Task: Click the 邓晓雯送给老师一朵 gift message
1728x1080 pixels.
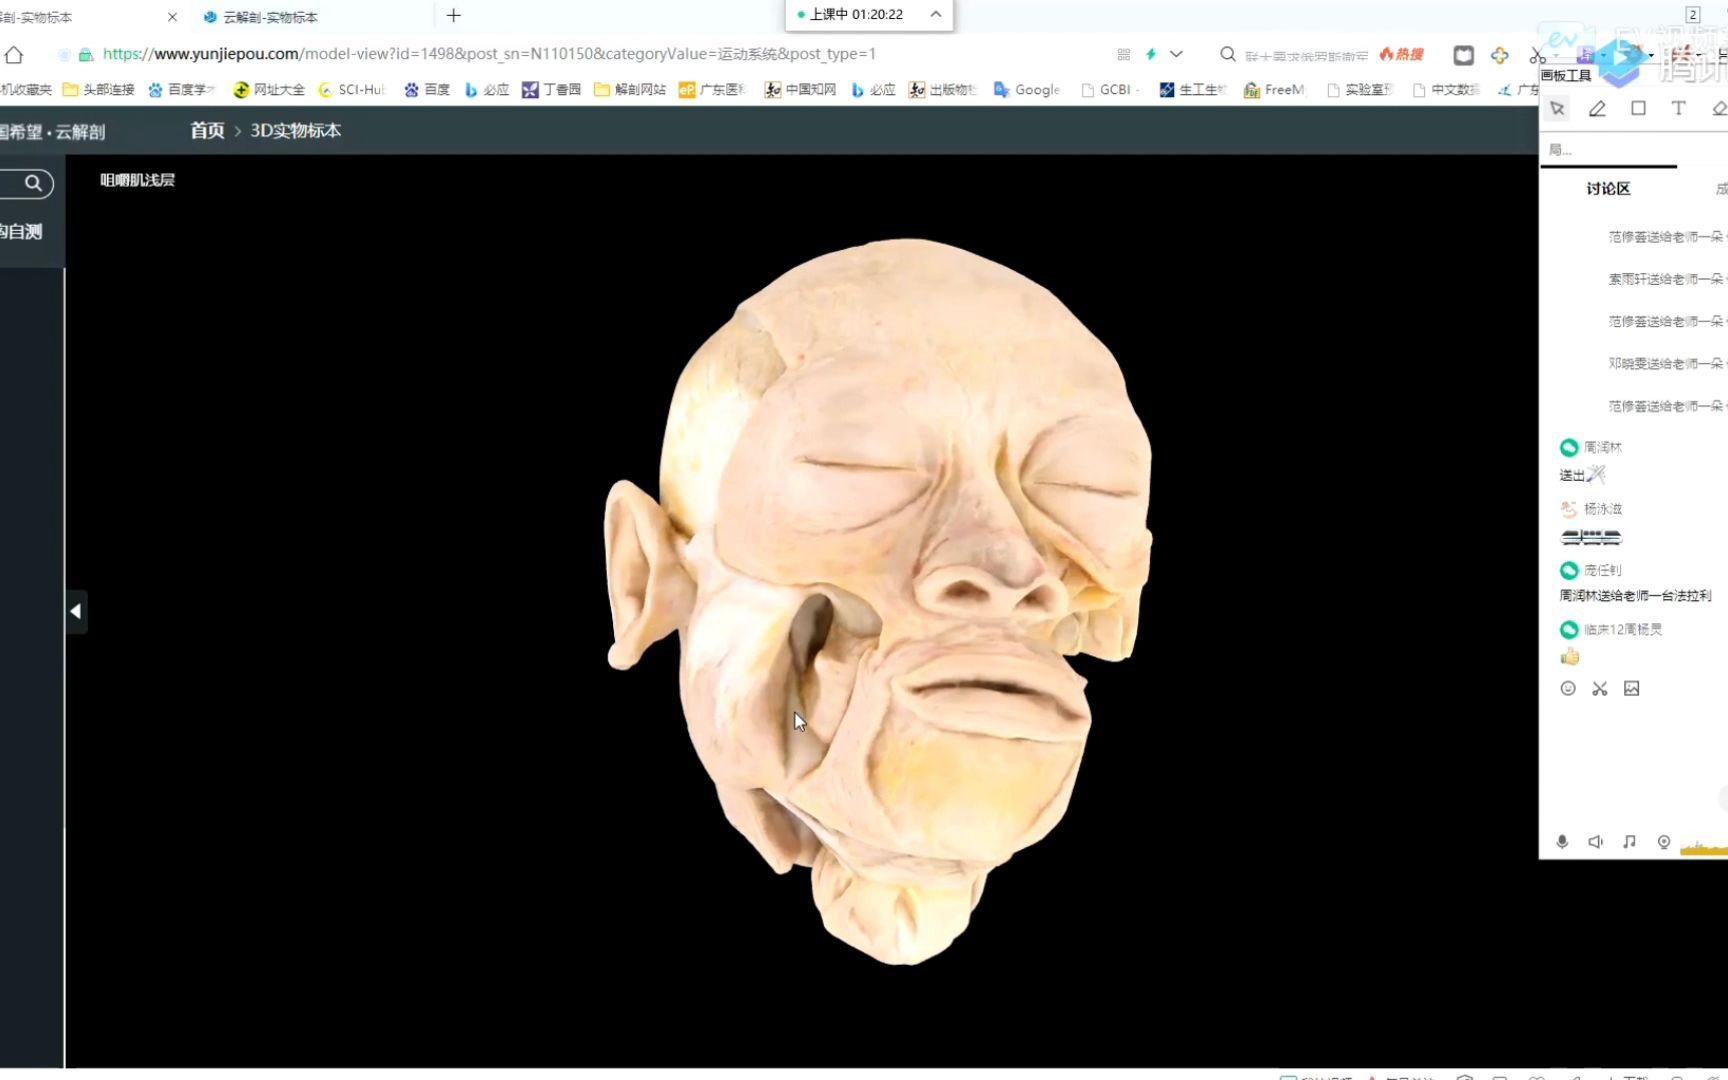Action: (x=1667, y=363)
